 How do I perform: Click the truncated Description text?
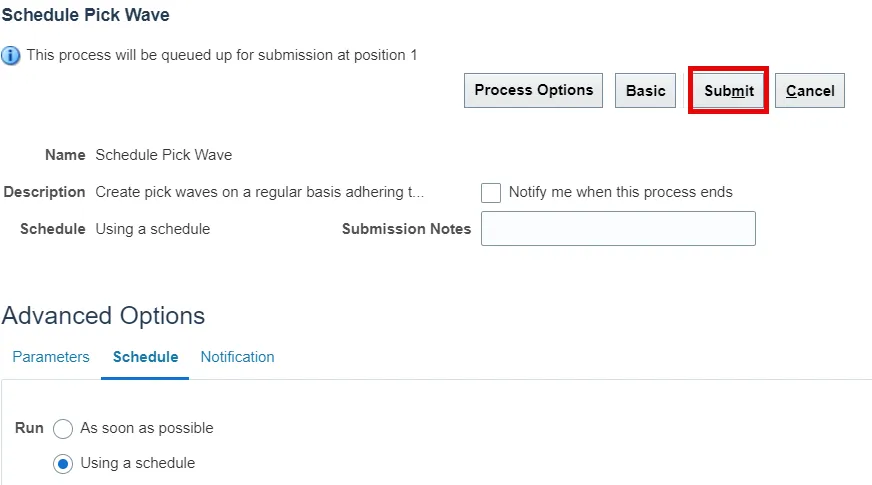pos(259,192)
